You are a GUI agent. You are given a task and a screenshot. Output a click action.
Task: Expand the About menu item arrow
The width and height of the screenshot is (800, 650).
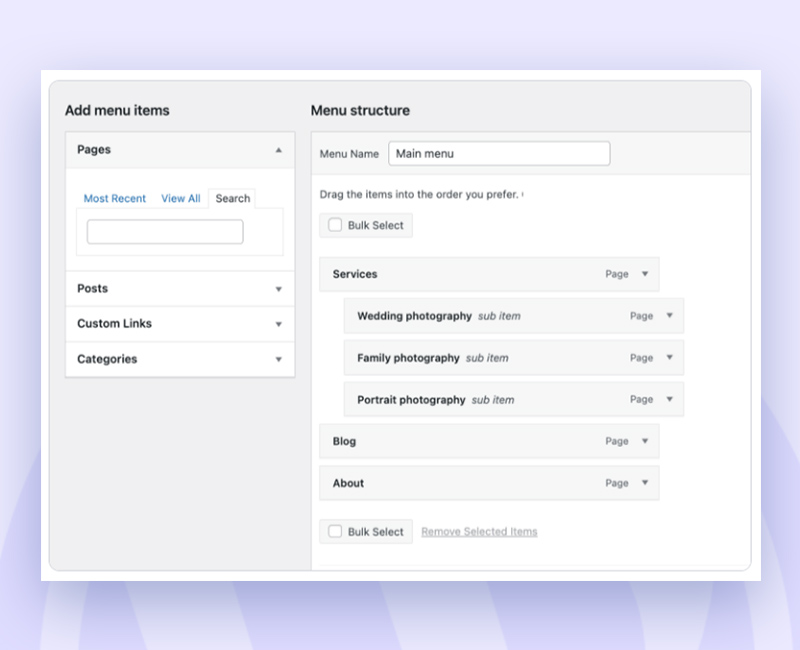point(645,483)
